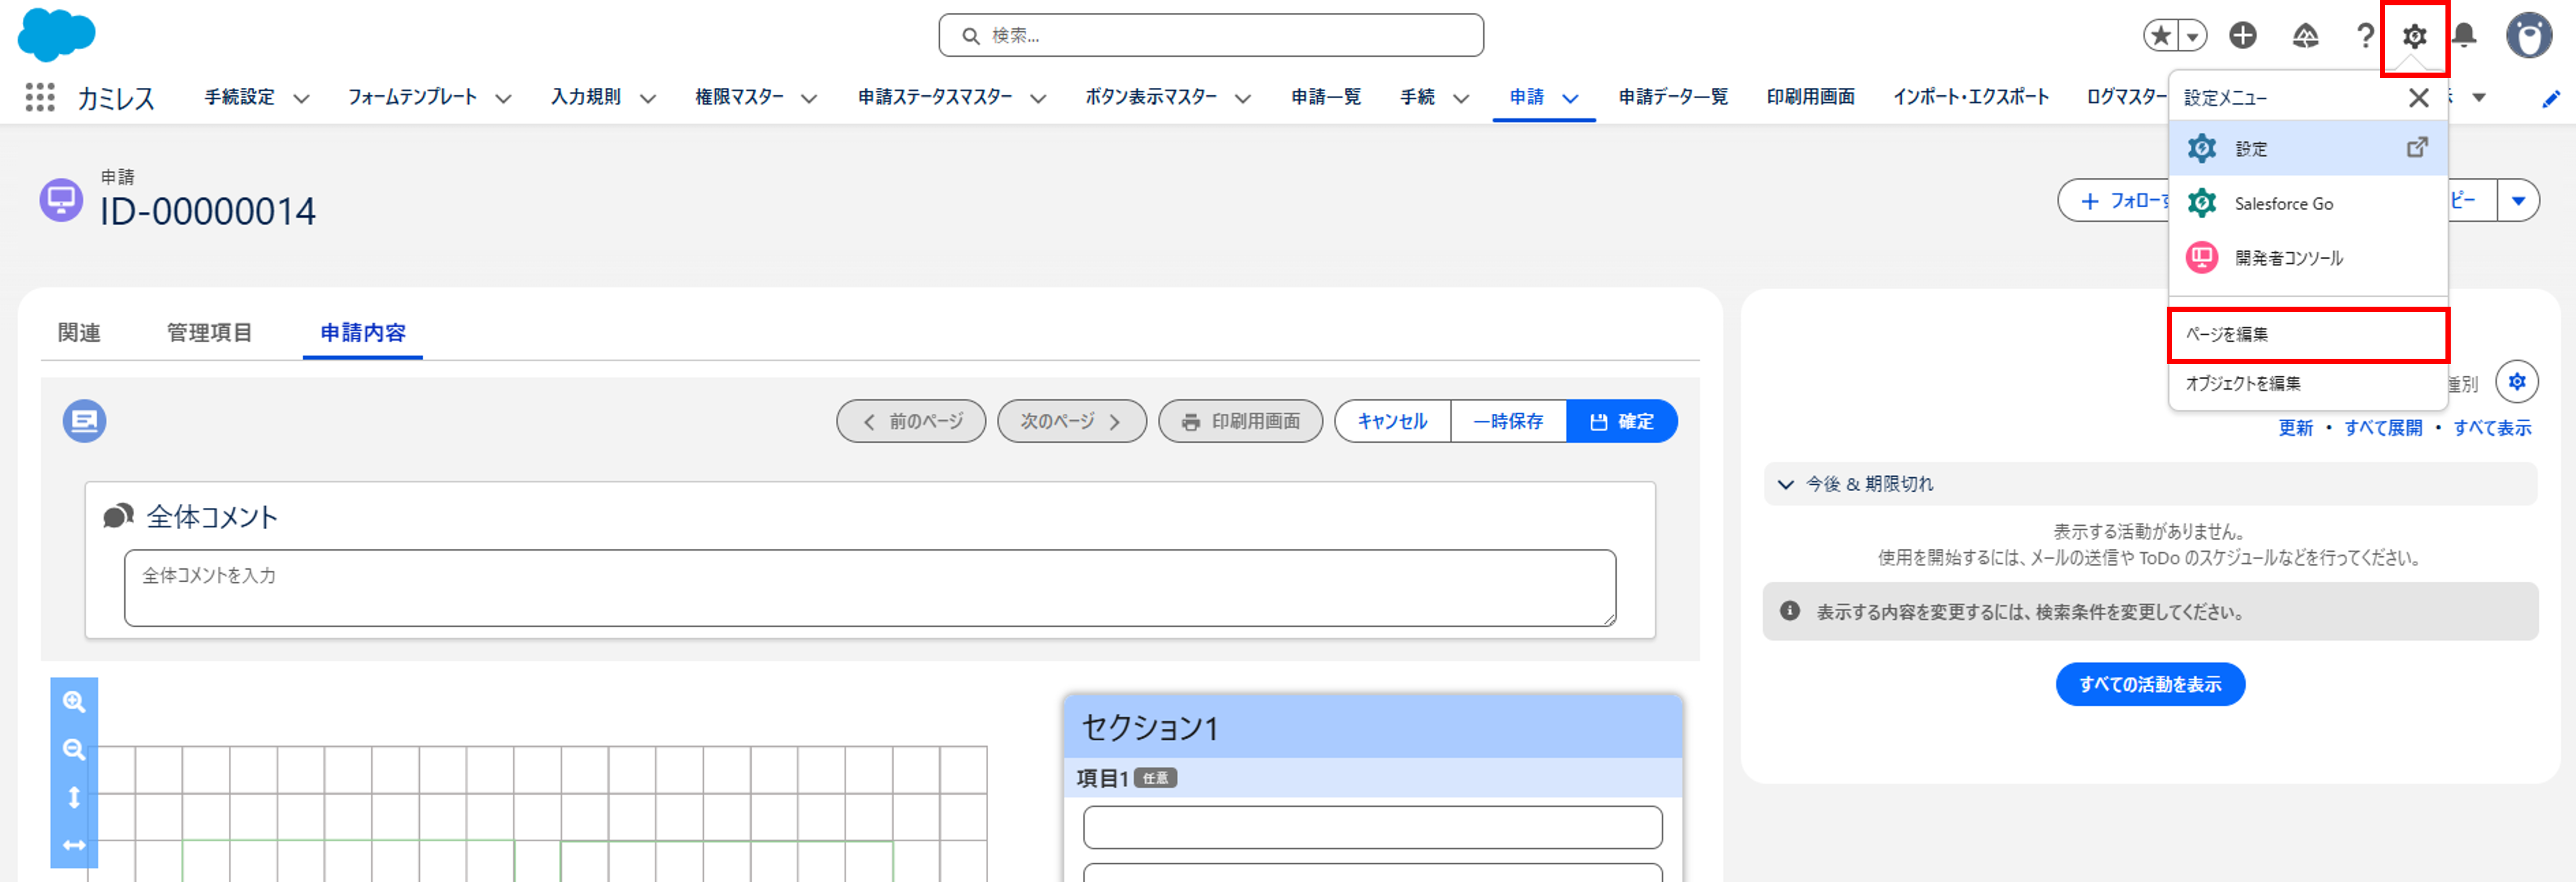Click the gear icon beside 種別
This screenshot has height=882, width=2576.
(2518, 381)
